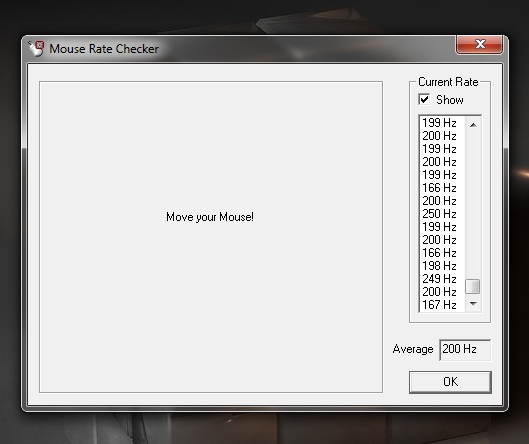Viewport: 529px width, 444px height.
Task: Click the rate list scrollbar thumb
Action: [x=473, y=286]
